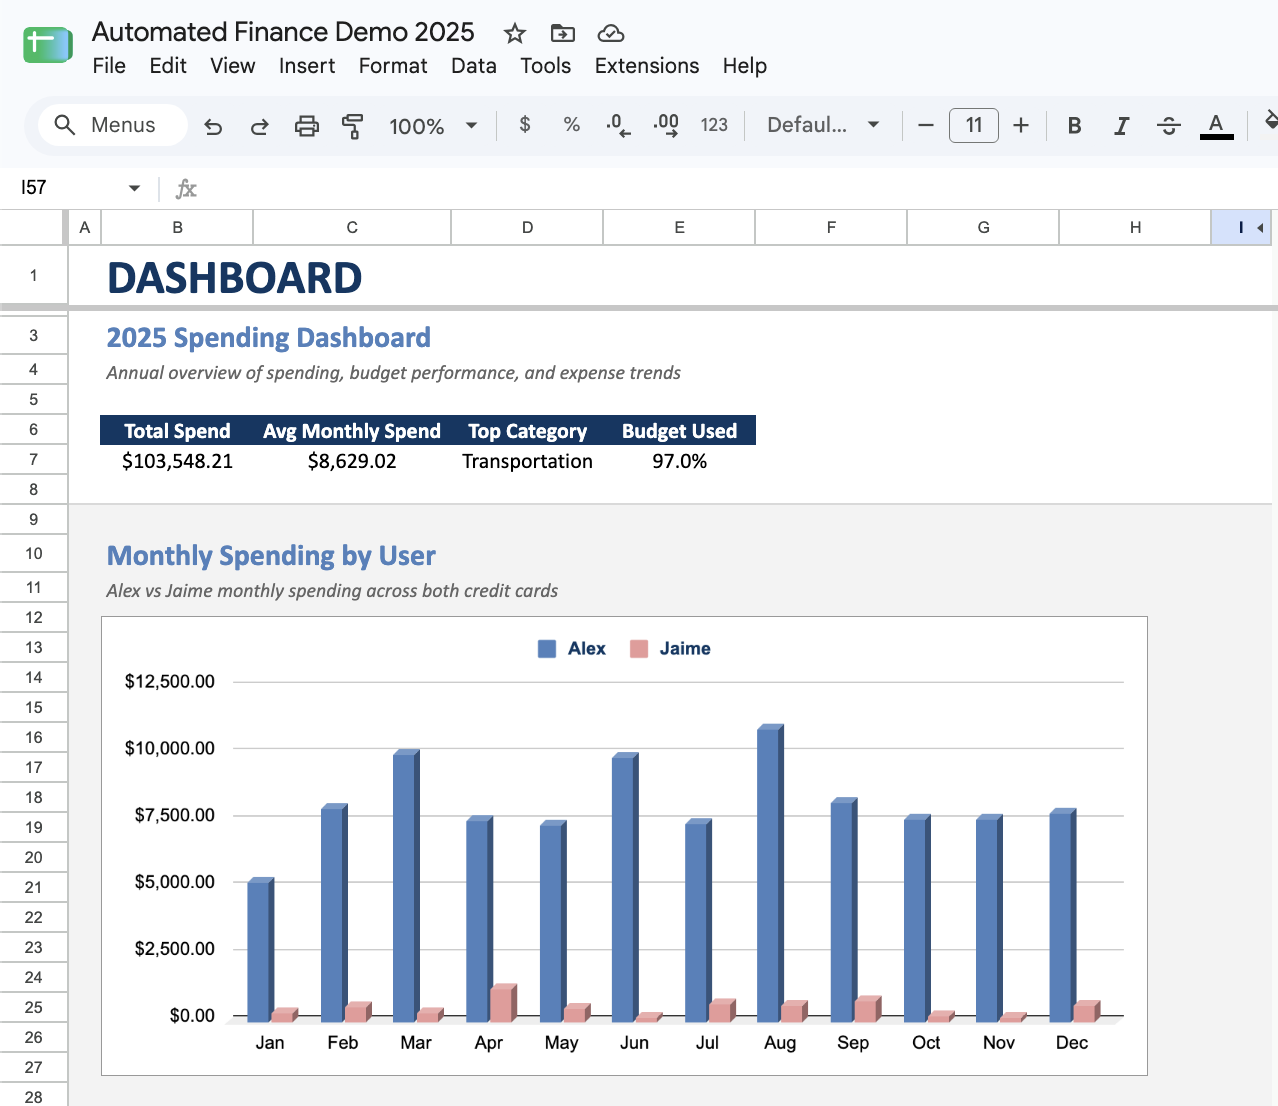Open the Help menu
This screenshot has height=1106, width=1278.
point(745,66)
